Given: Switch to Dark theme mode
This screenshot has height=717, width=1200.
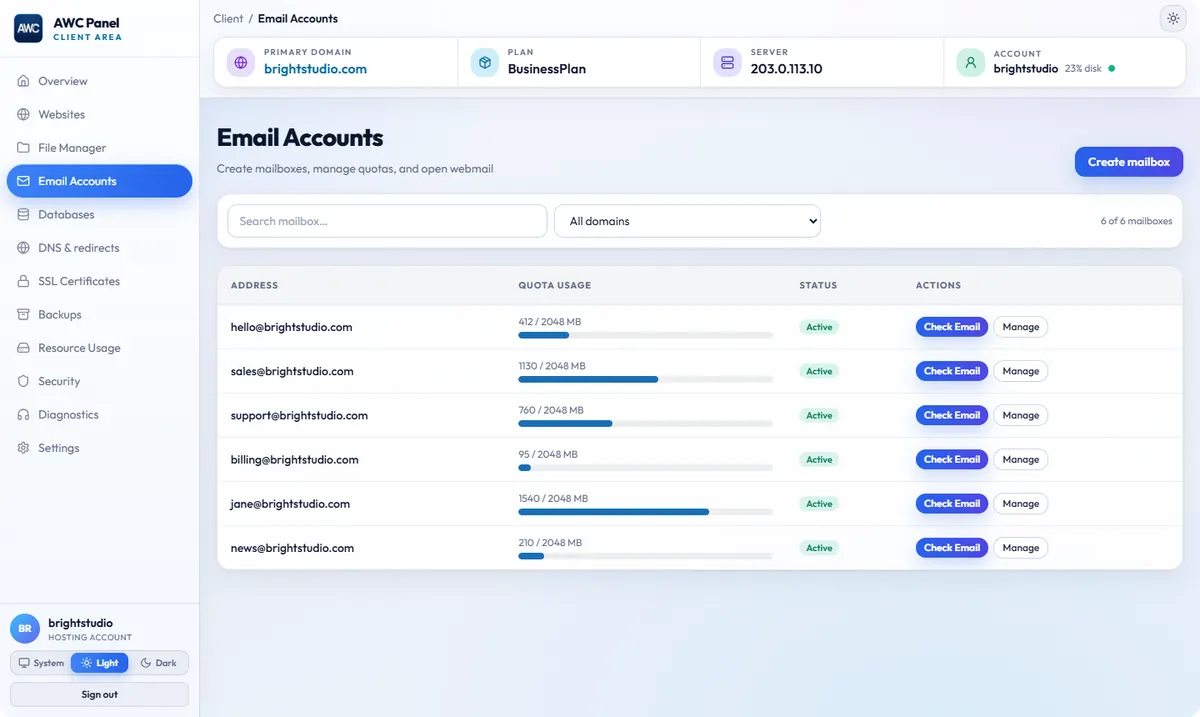Looking at the screenshot, I should tap(158, 663).
